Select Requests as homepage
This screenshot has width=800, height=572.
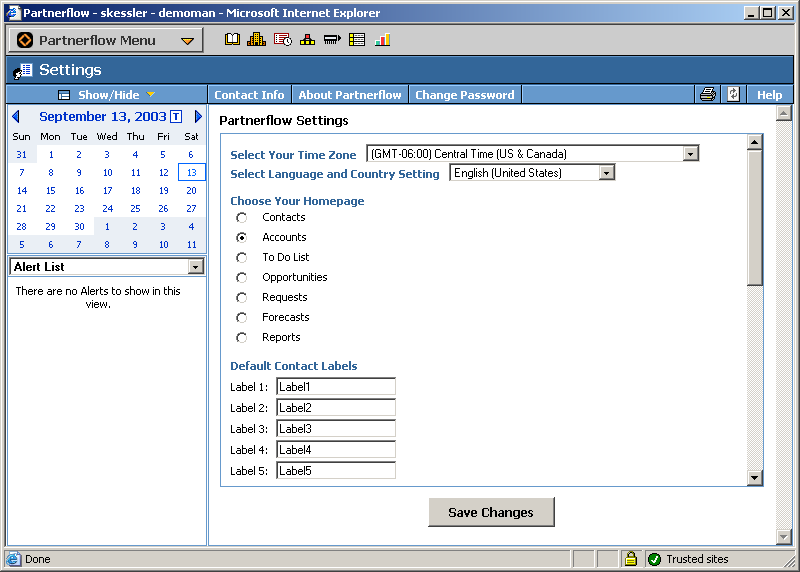(x=241, y=297)
